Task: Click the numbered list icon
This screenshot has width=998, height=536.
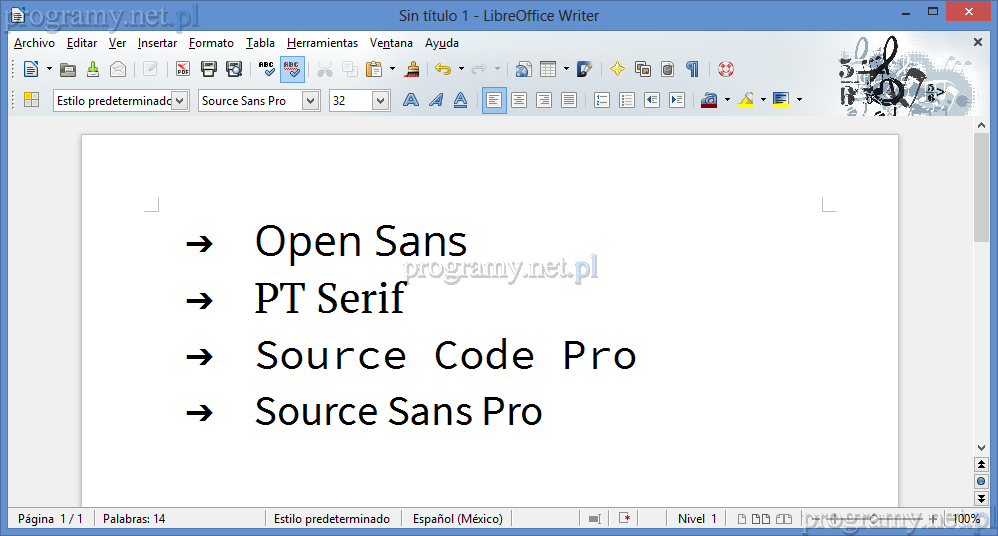Action: pyautogui.click(x=602, y=100)
